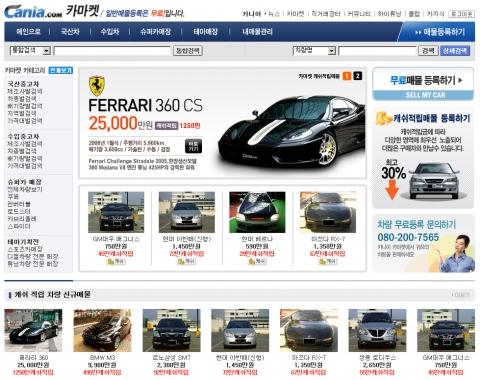Screen dimensions: 480x380
Task: Click the Cania.com logo
Action: [33, 11]
